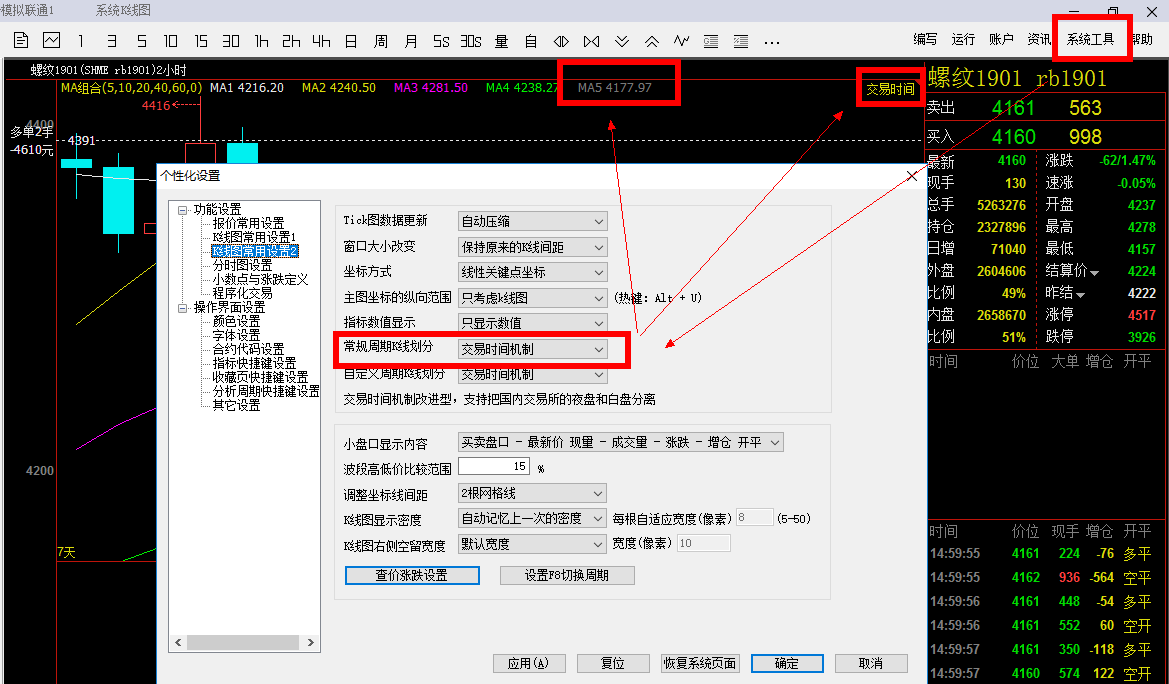The image size is (1169, 684).
Task: Switch to 30-minute period
Action: point(231,41)
